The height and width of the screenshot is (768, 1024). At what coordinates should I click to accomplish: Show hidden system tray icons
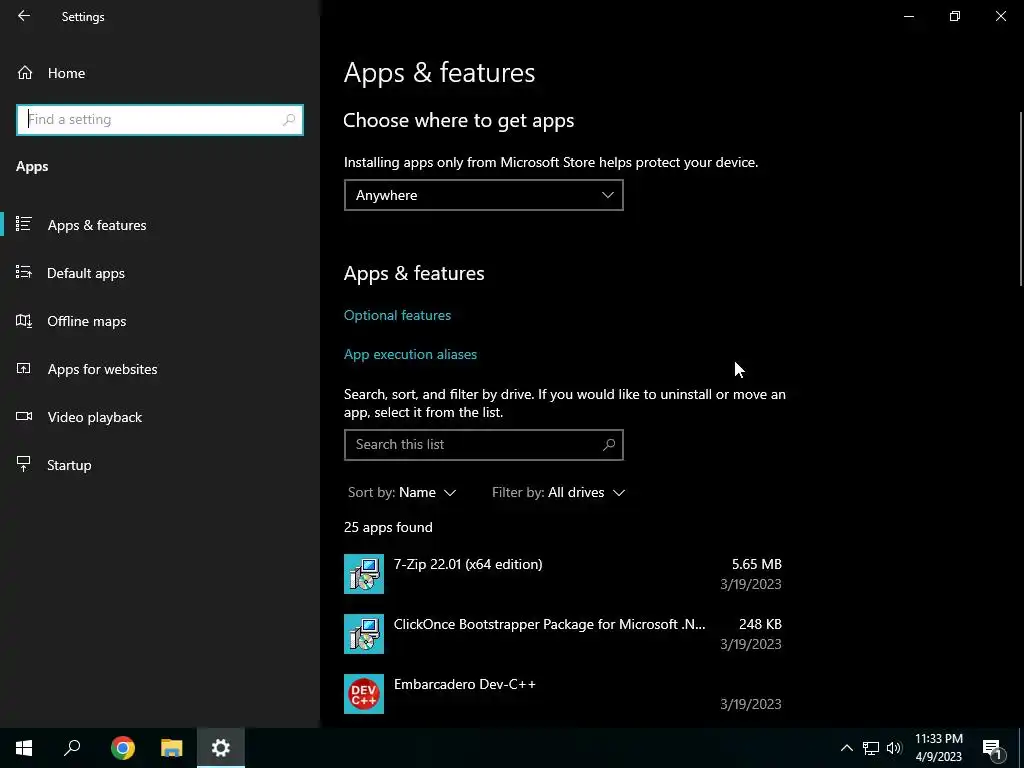click(x=846, y=748)
